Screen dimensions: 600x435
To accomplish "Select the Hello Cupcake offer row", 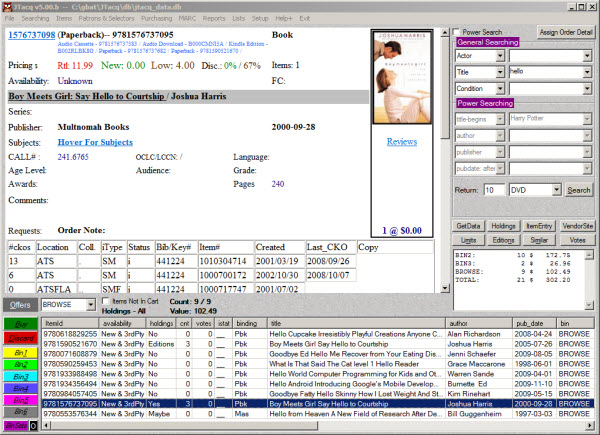I will point(318,334).
